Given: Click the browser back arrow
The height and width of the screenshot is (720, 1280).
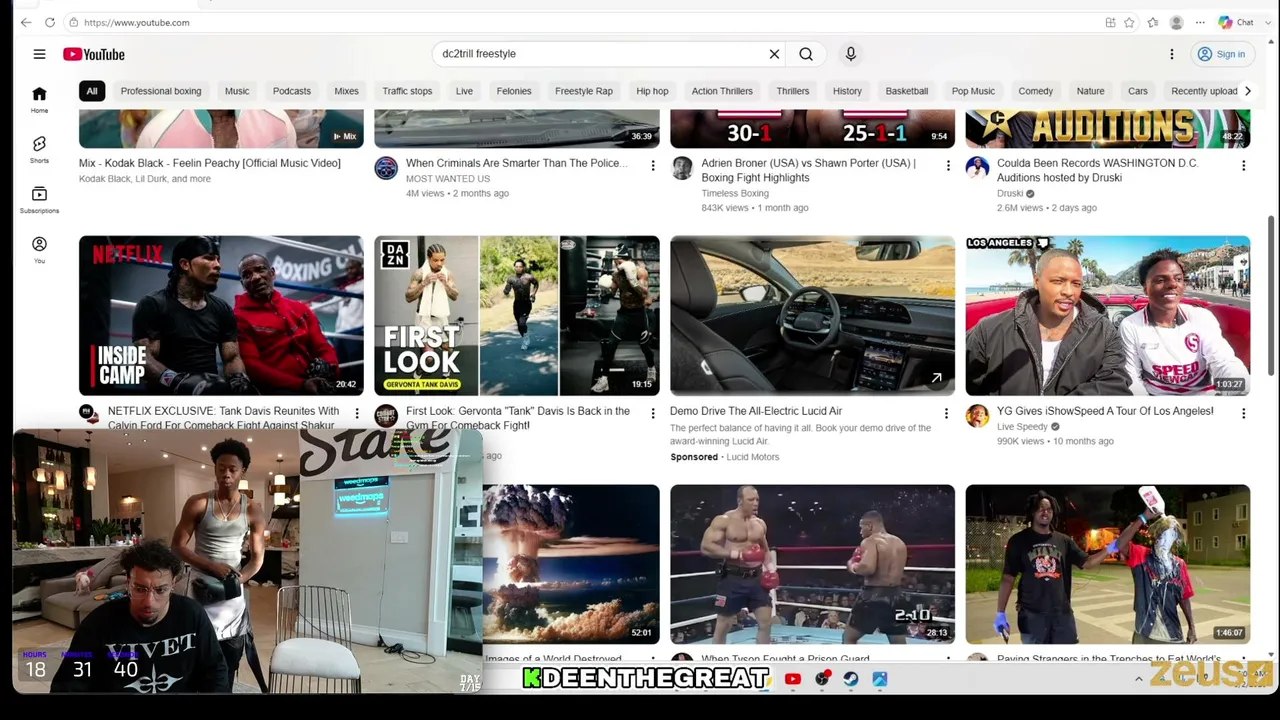Looking at the screenshot, I should (x=26, y=22).
